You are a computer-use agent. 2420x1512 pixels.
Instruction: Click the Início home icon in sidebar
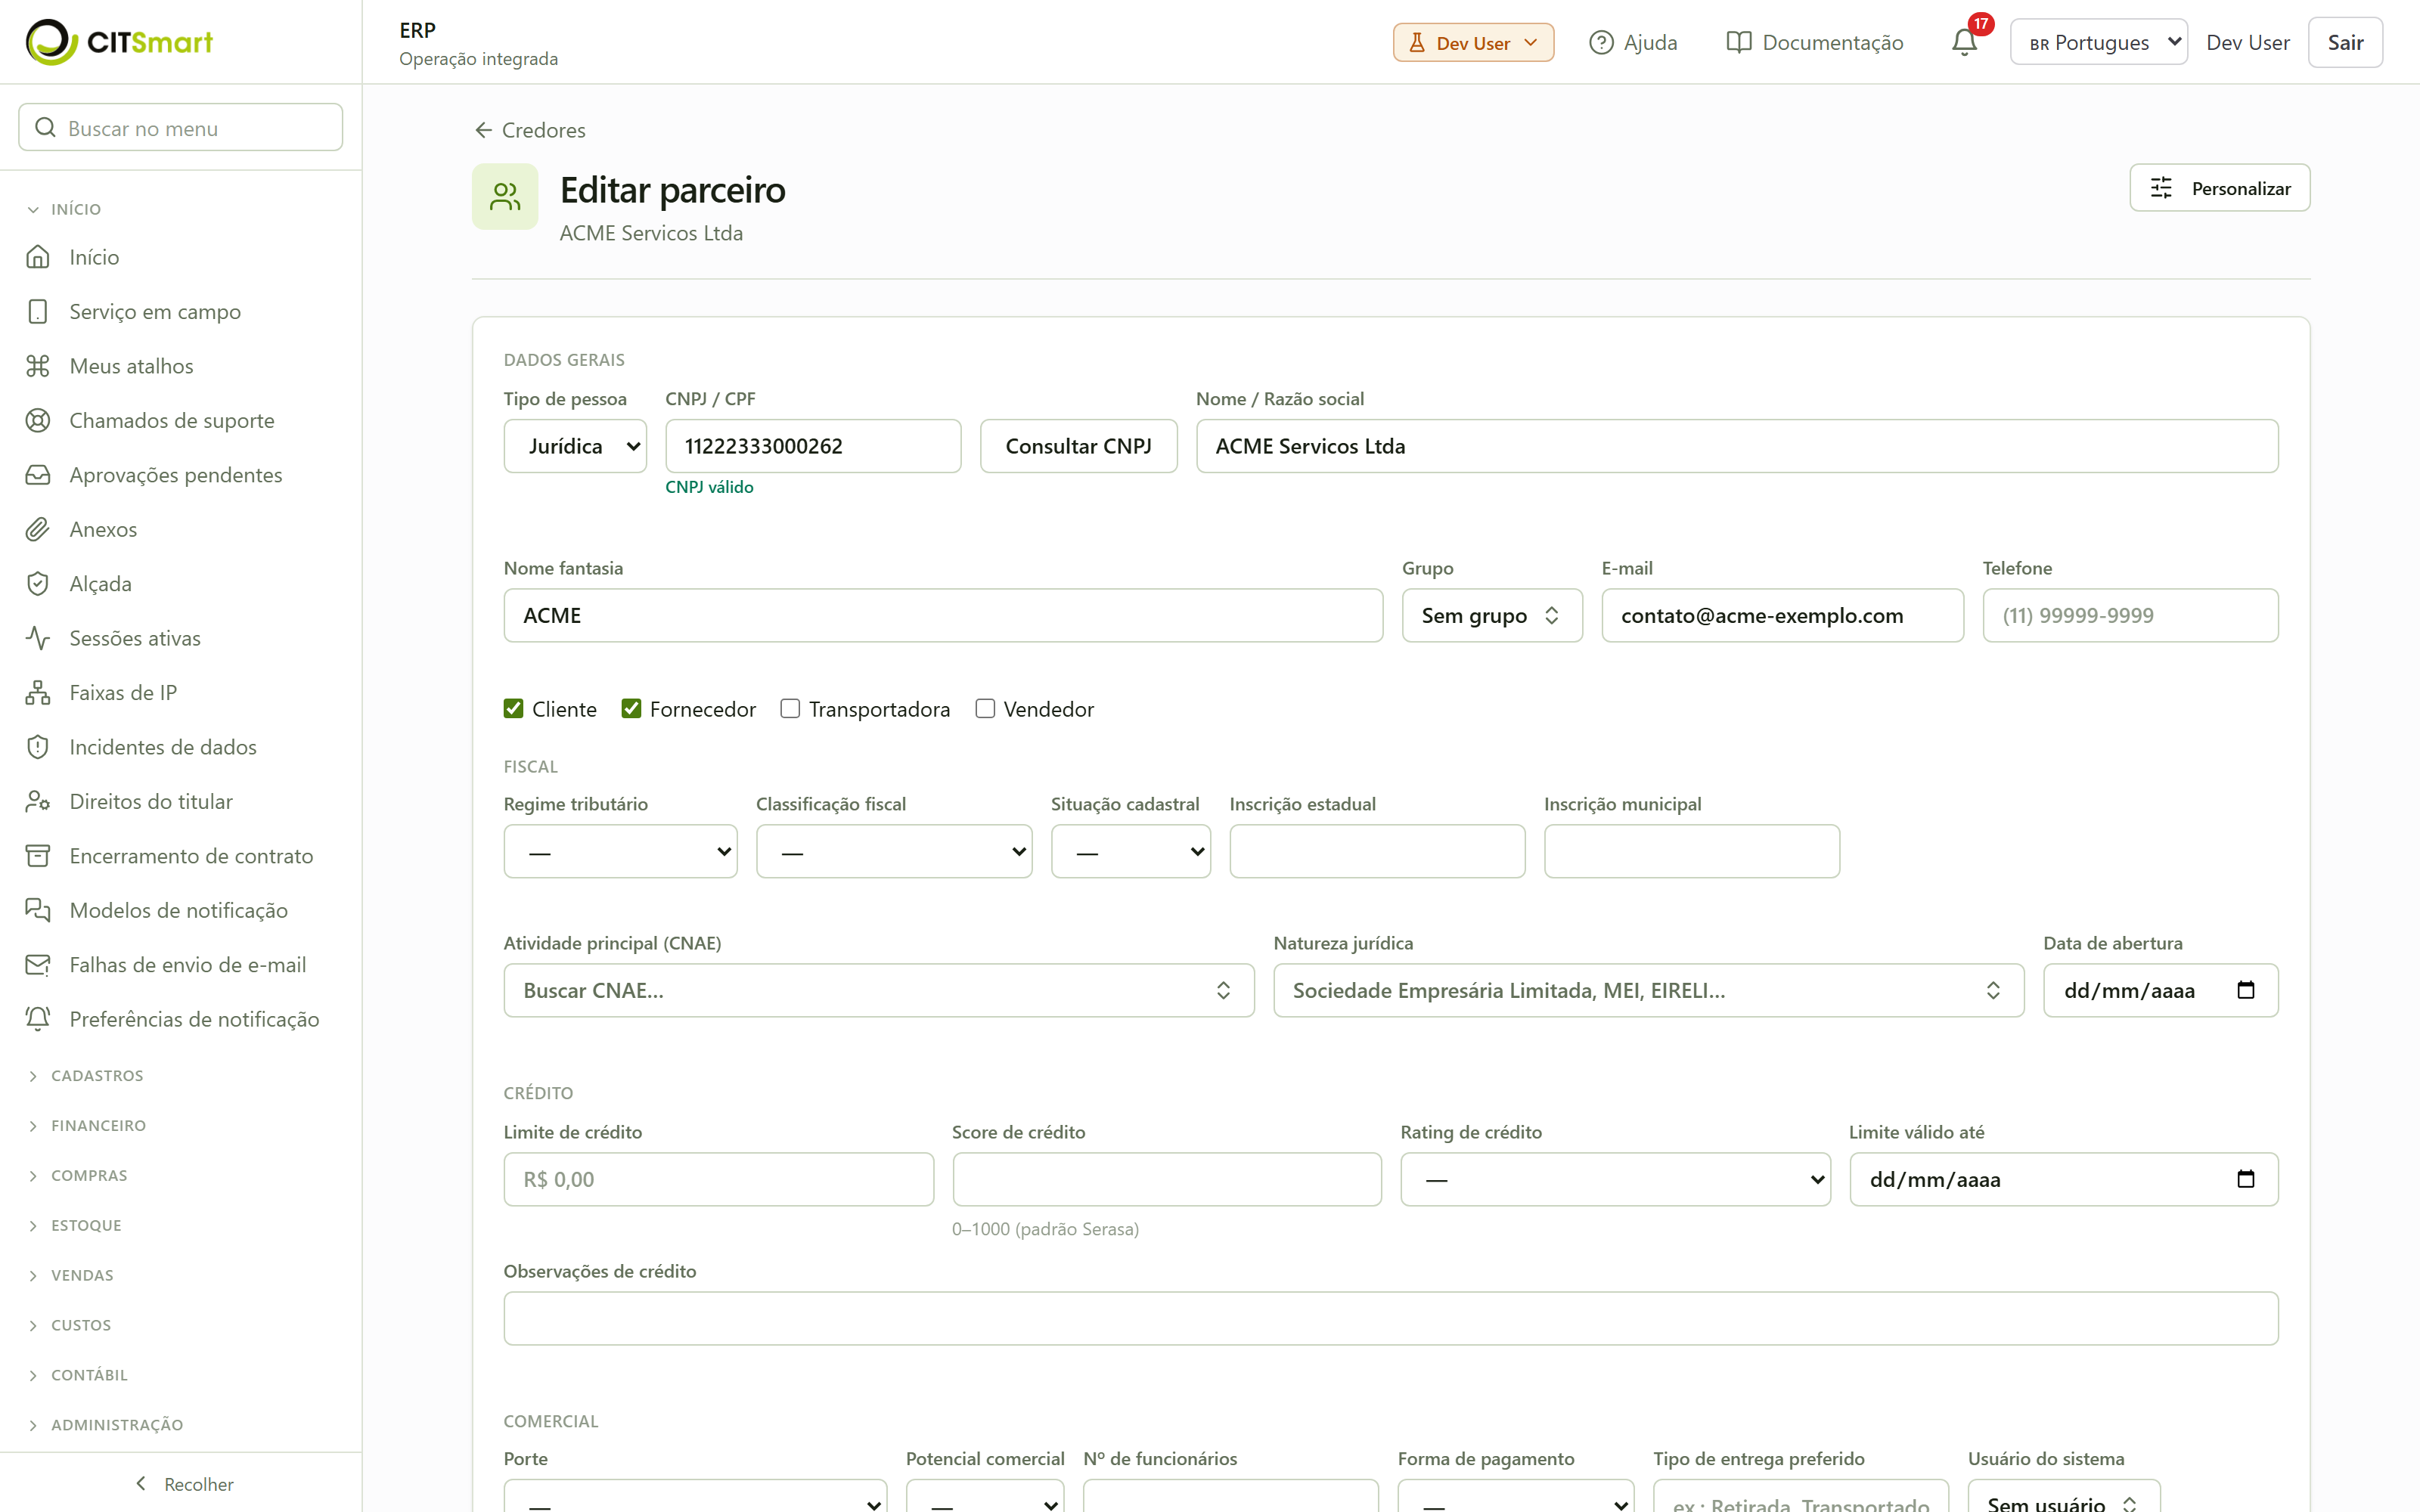[x=38, y=257]
